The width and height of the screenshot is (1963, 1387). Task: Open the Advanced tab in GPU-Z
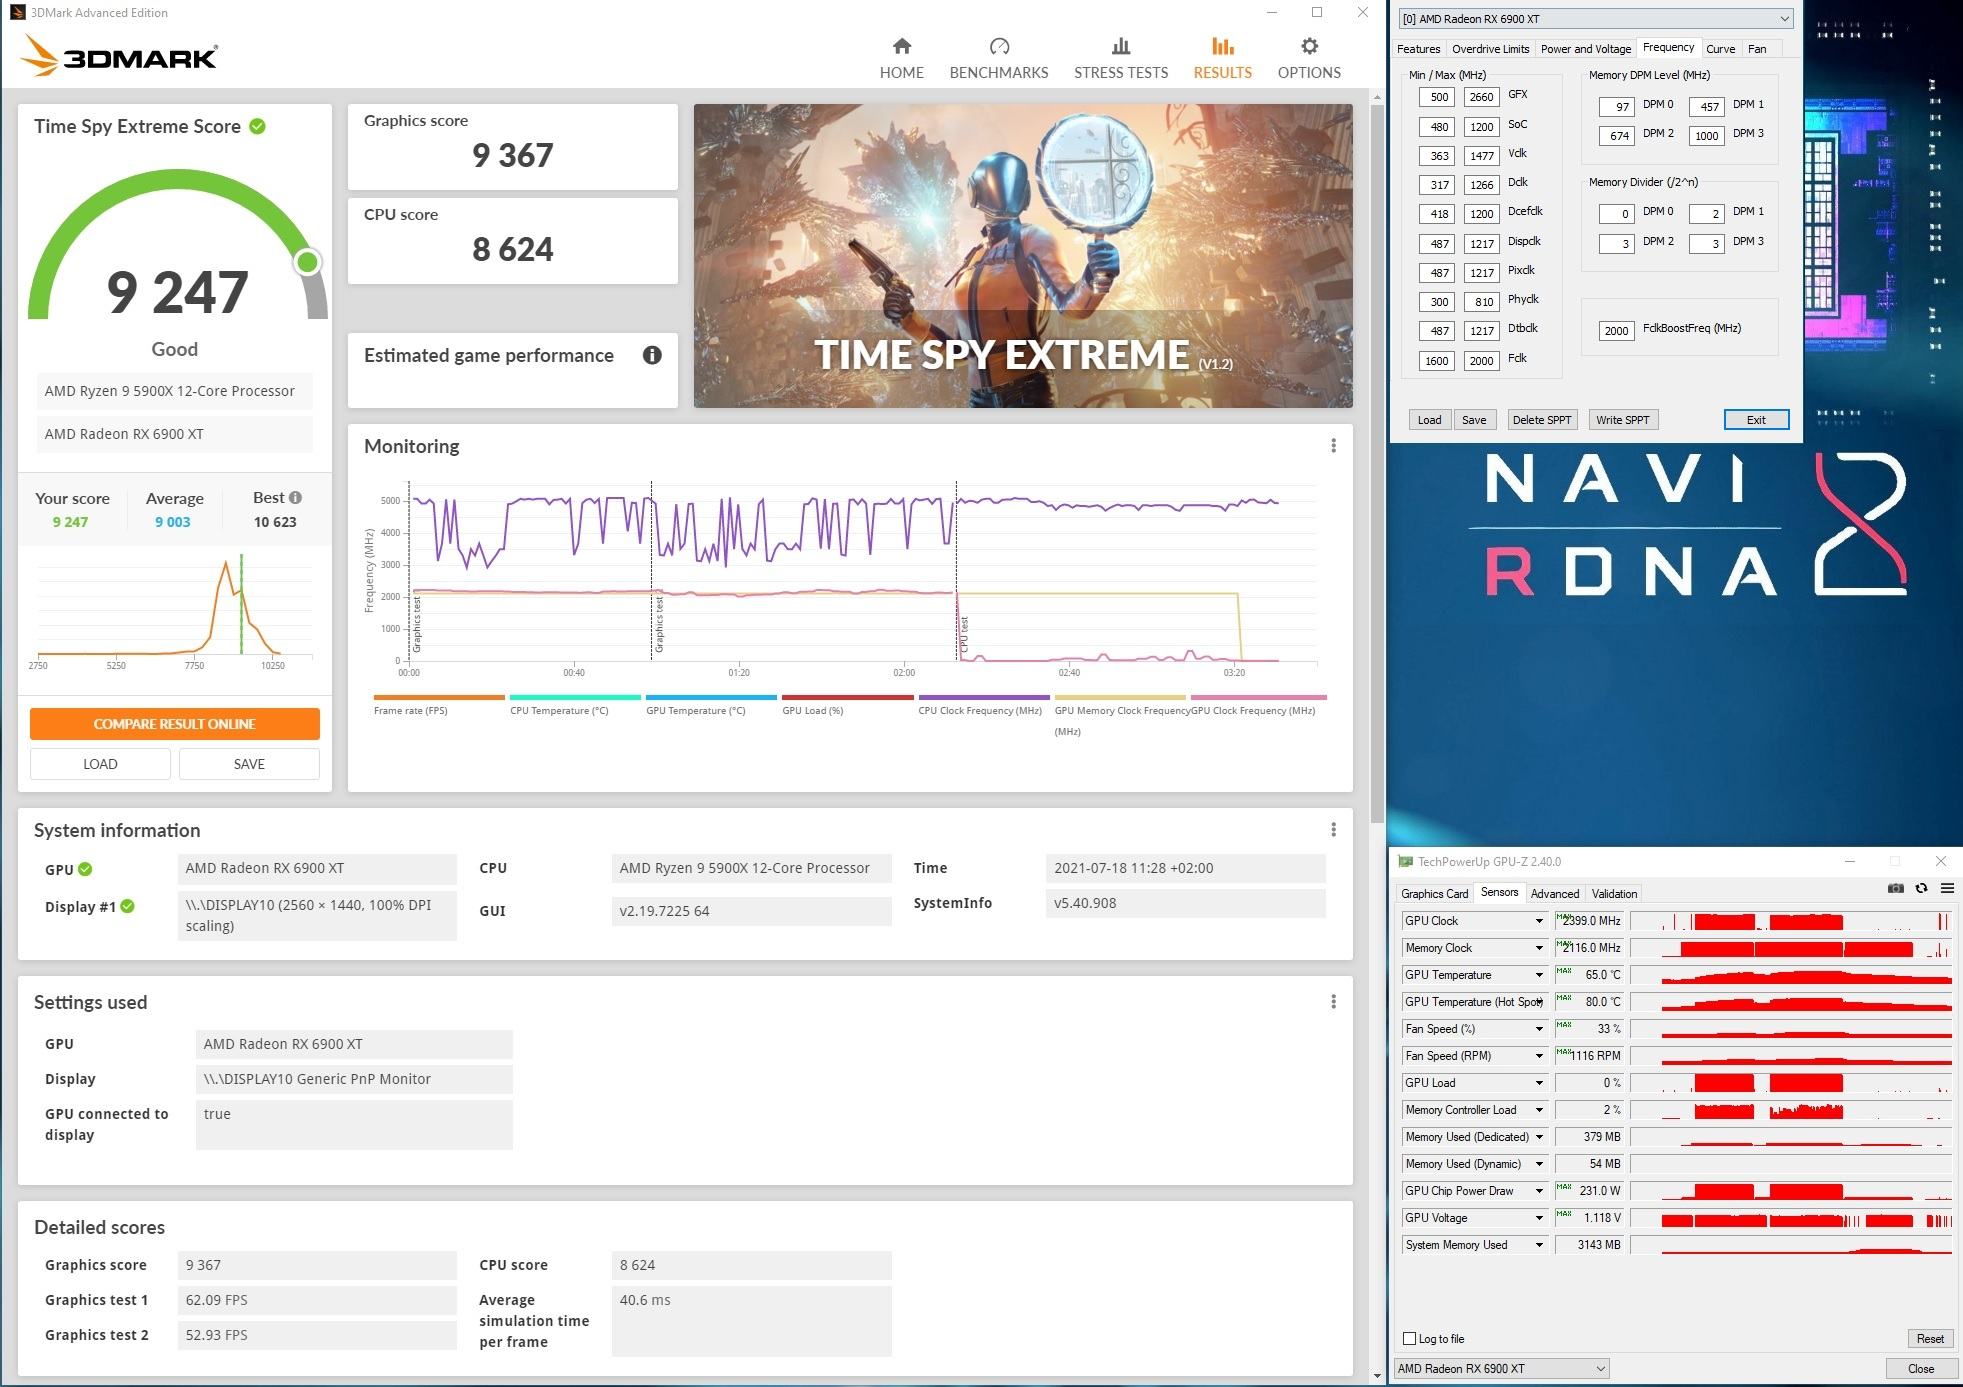[x=1554, y=894]
